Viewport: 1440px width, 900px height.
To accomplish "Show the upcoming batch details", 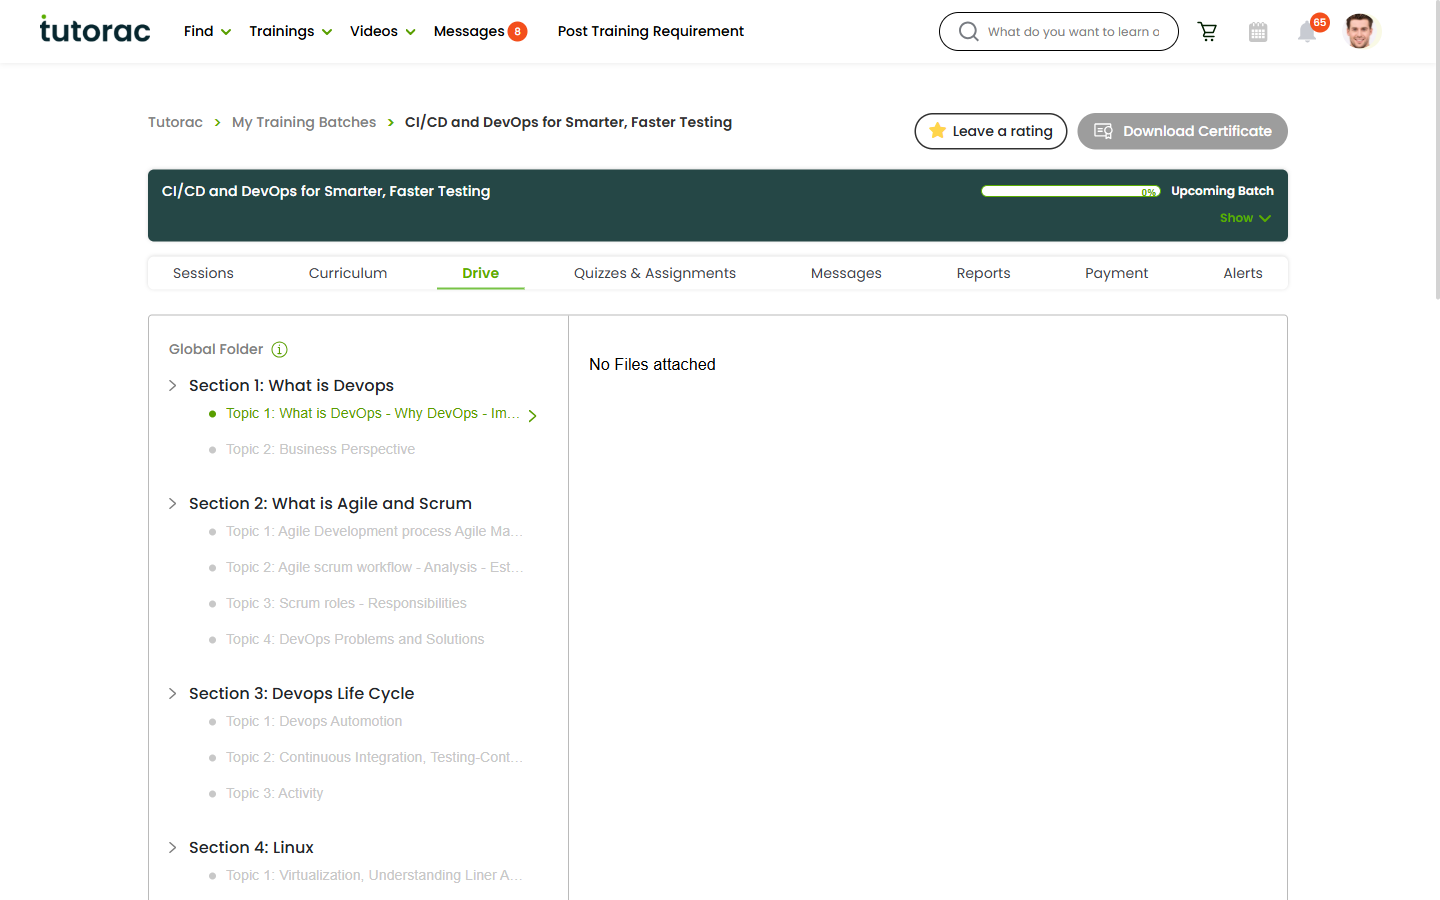I will pyautogui.click(x=1245, y=218).
